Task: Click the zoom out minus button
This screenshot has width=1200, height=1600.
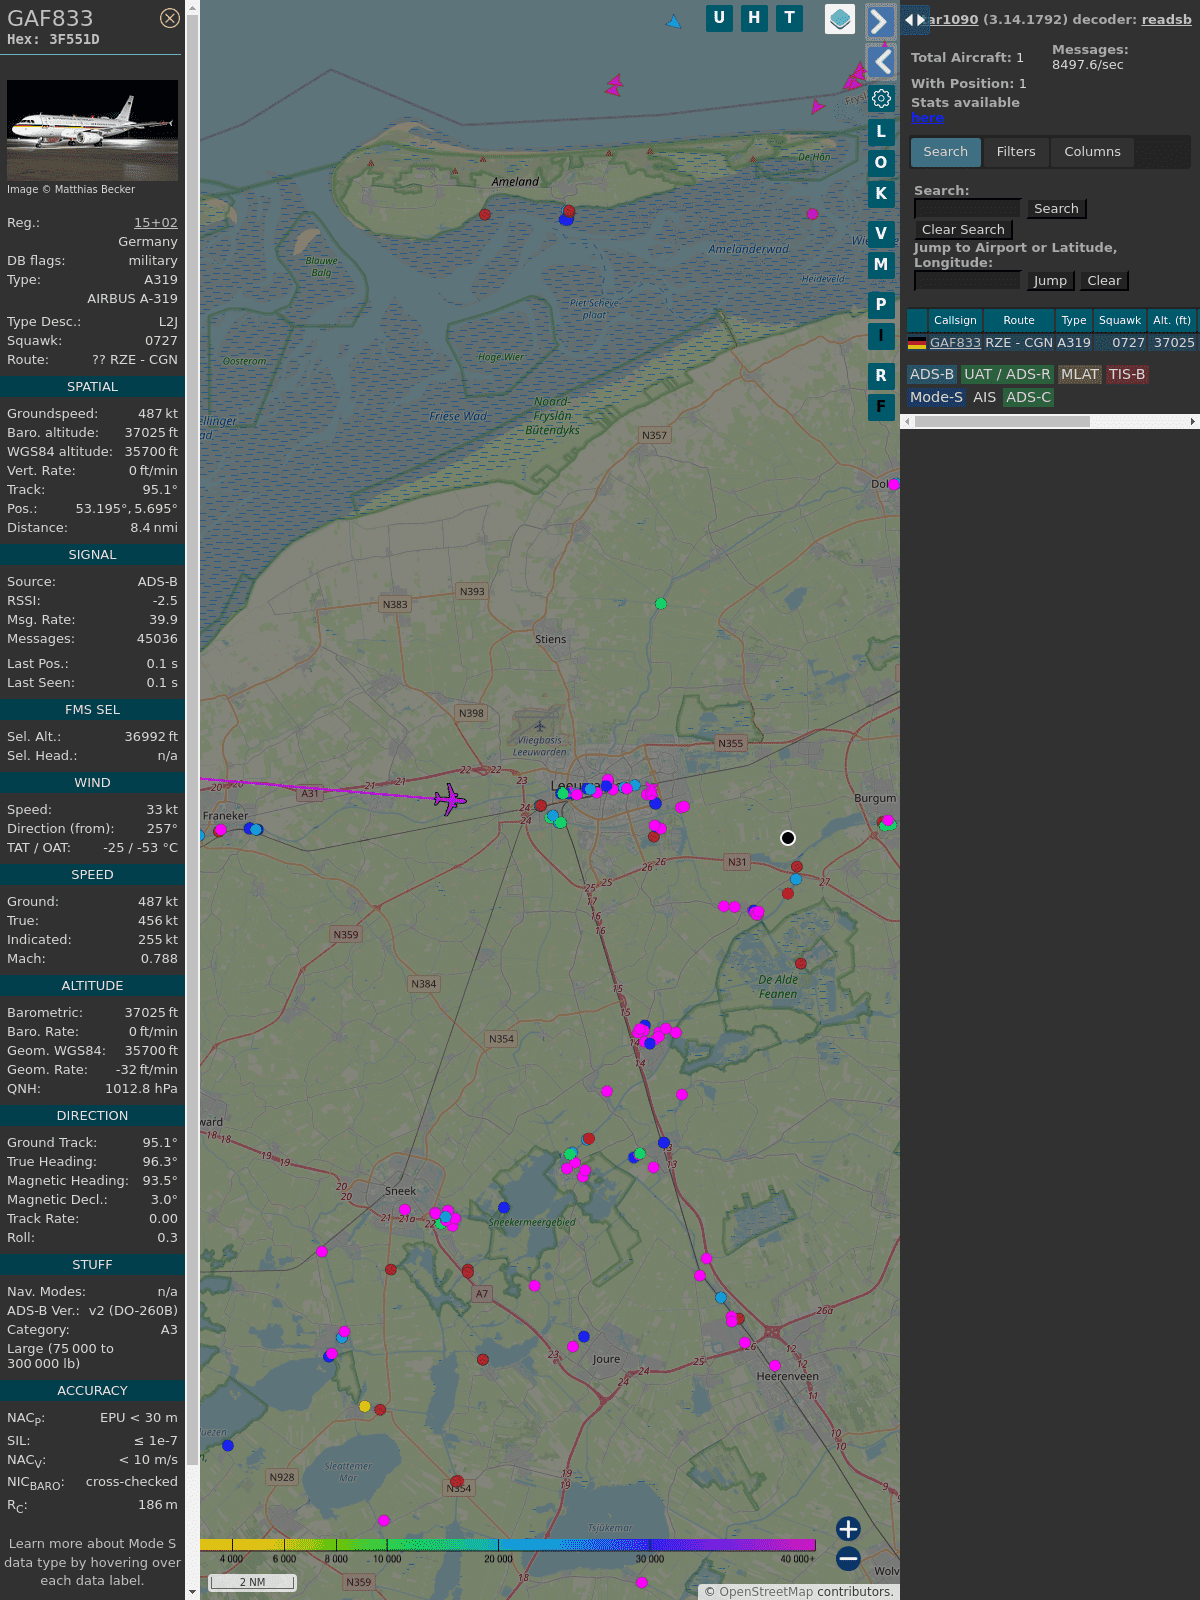Action: pyautogui.click(x=848, y=1558)
